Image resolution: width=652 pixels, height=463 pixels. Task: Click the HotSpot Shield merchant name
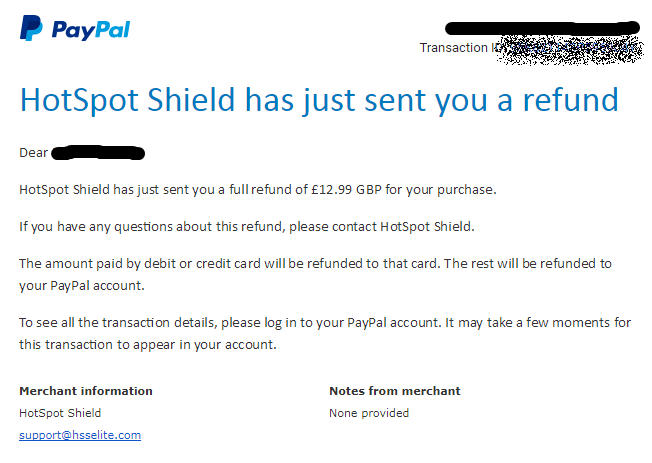[60, 413]
